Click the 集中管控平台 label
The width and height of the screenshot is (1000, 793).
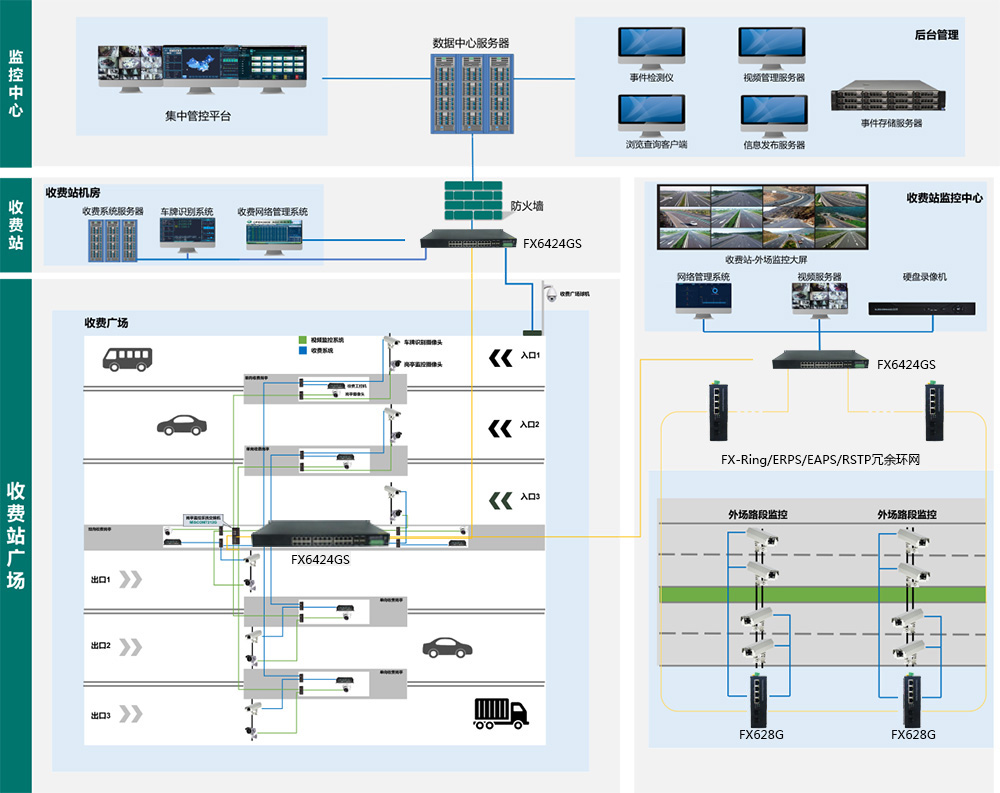coord(198,116)
